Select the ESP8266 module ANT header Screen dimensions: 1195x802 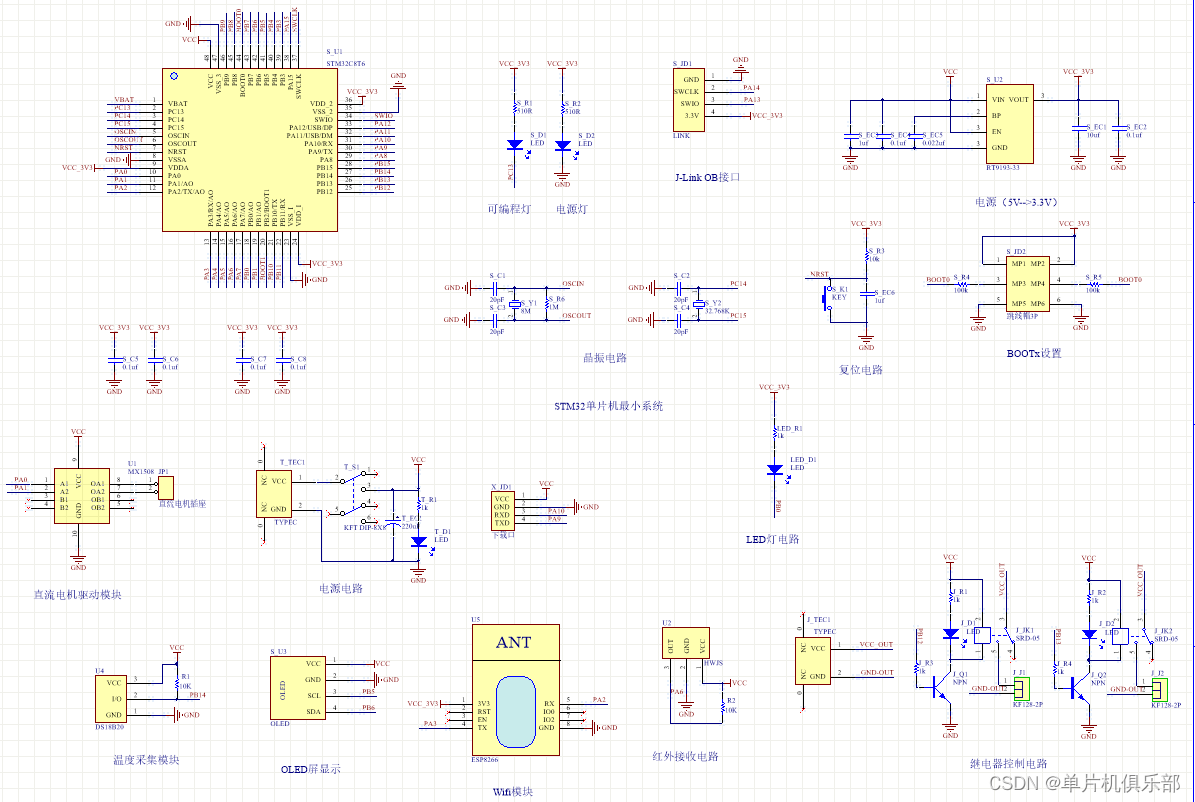point(516,643)
